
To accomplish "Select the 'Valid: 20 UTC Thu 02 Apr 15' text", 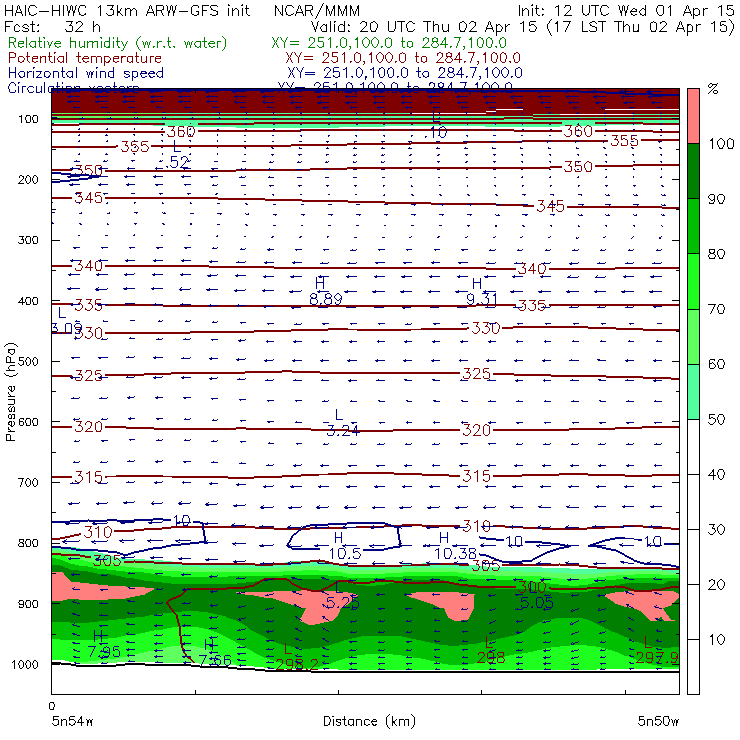I will (424, 26).
